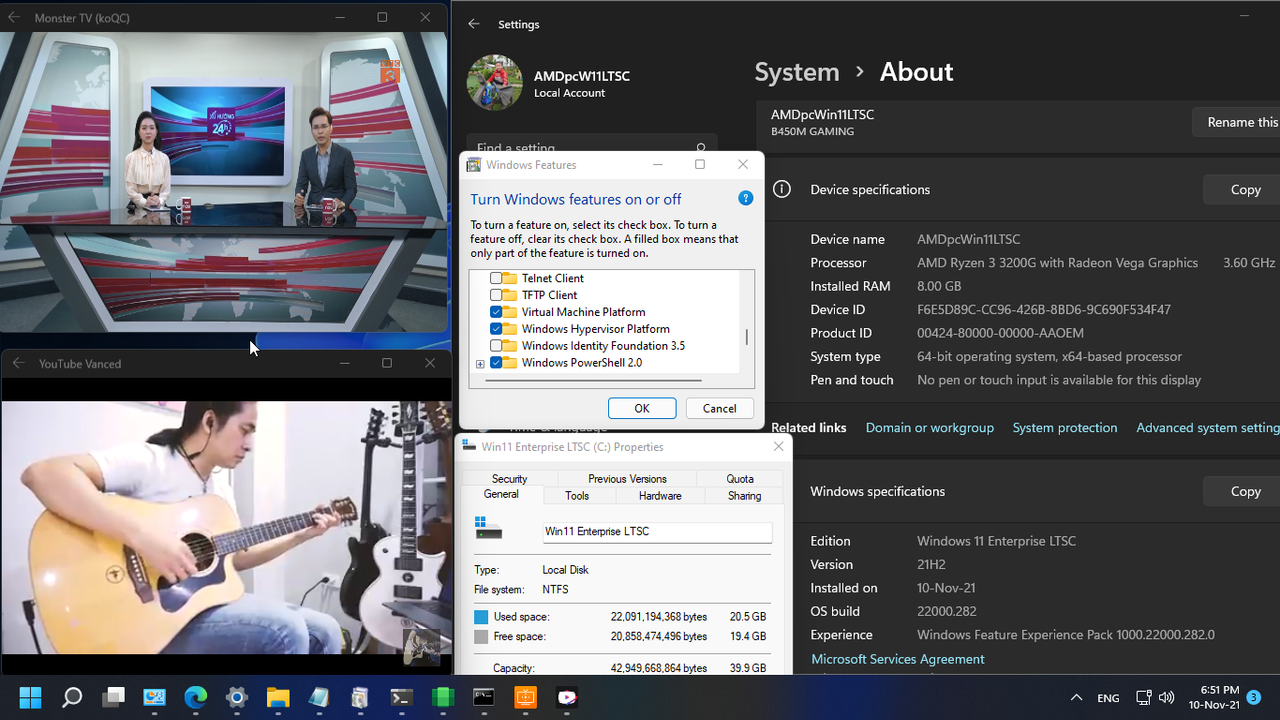Click drive label field Win11 Enterprise LTSC
This screenshot has width=1280, height=720.
point(657,531)
